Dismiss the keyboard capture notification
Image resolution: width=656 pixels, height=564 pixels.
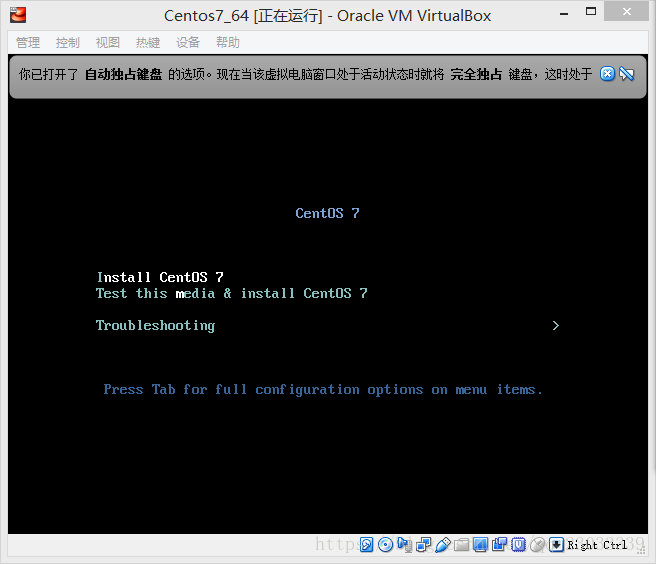[x=607, y=74]
